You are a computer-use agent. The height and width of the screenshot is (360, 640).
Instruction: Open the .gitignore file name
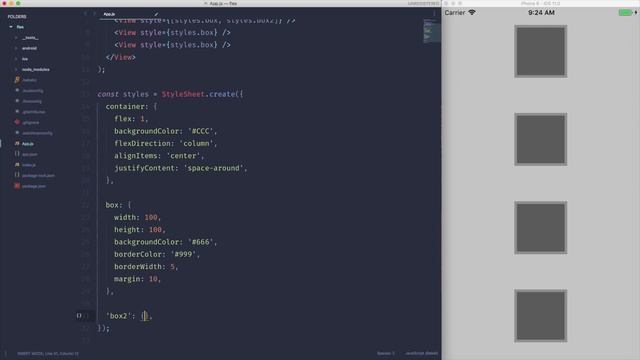point(31,122)
